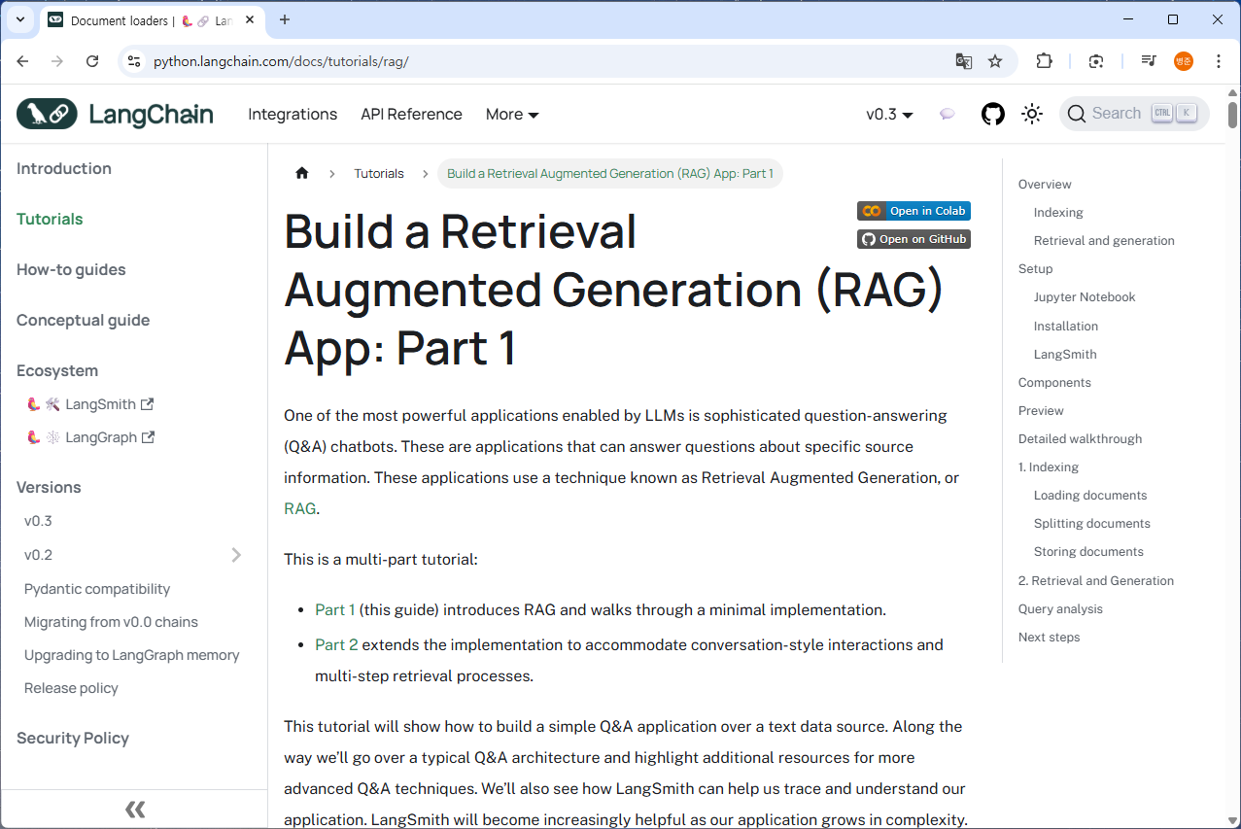Select Introduction in the sidebar
The width and height of the screenshot is (1241, 829).
(x=64, y=168)
